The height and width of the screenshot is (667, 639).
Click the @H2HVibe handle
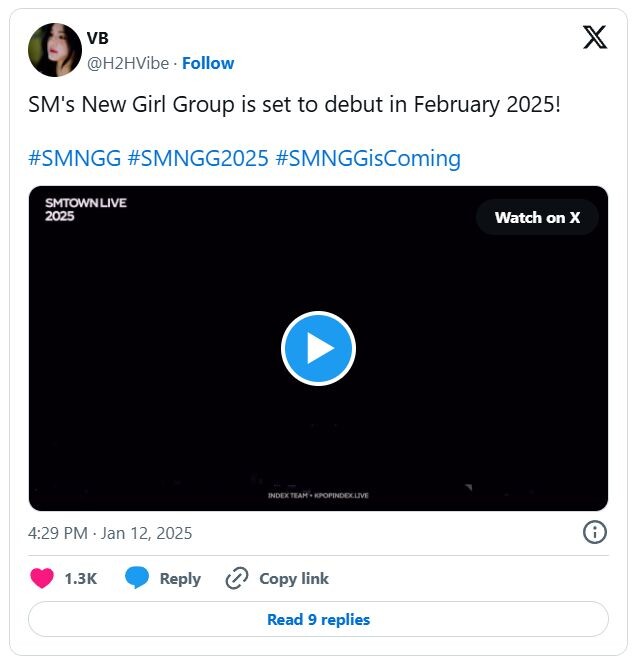(x=128, y=63)
